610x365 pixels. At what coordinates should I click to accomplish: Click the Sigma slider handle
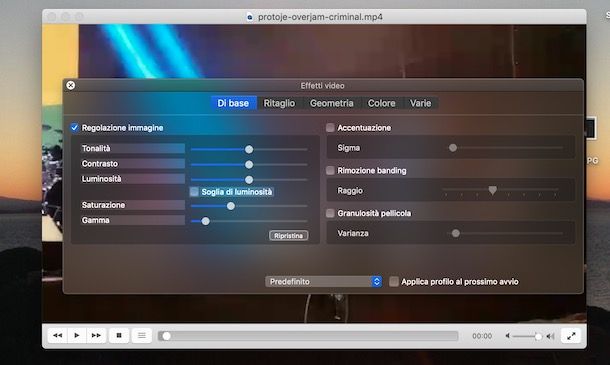(x=453, y=148)
